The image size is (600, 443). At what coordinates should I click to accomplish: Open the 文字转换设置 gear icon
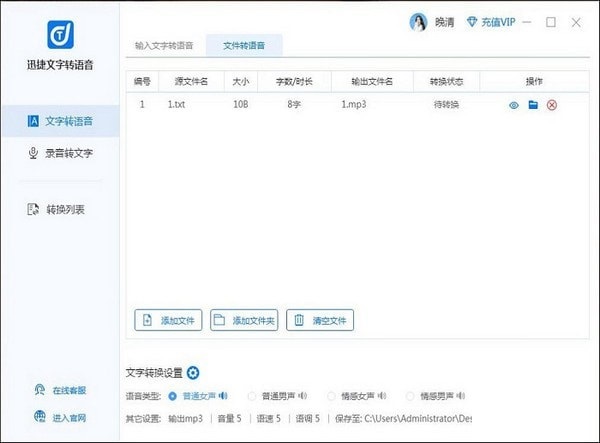(x=193, y=373)
